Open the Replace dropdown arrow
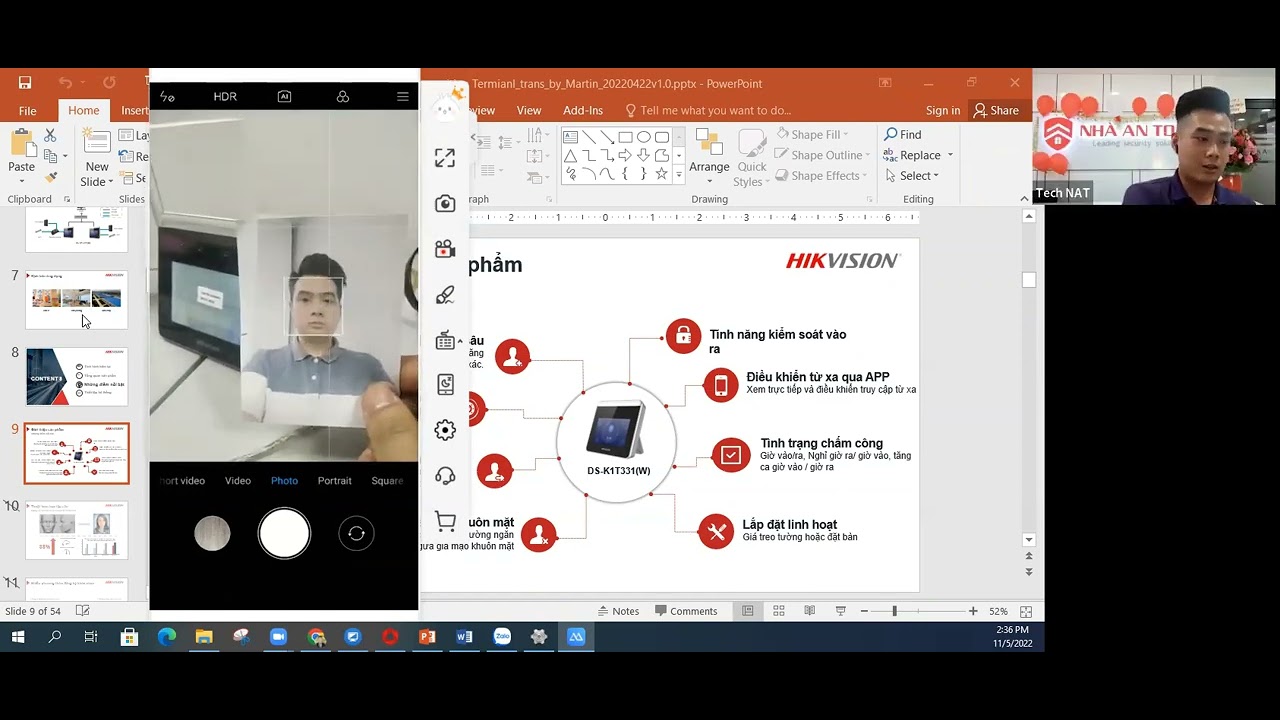Viewport: 1280px width, 720px height. (950, 155)
